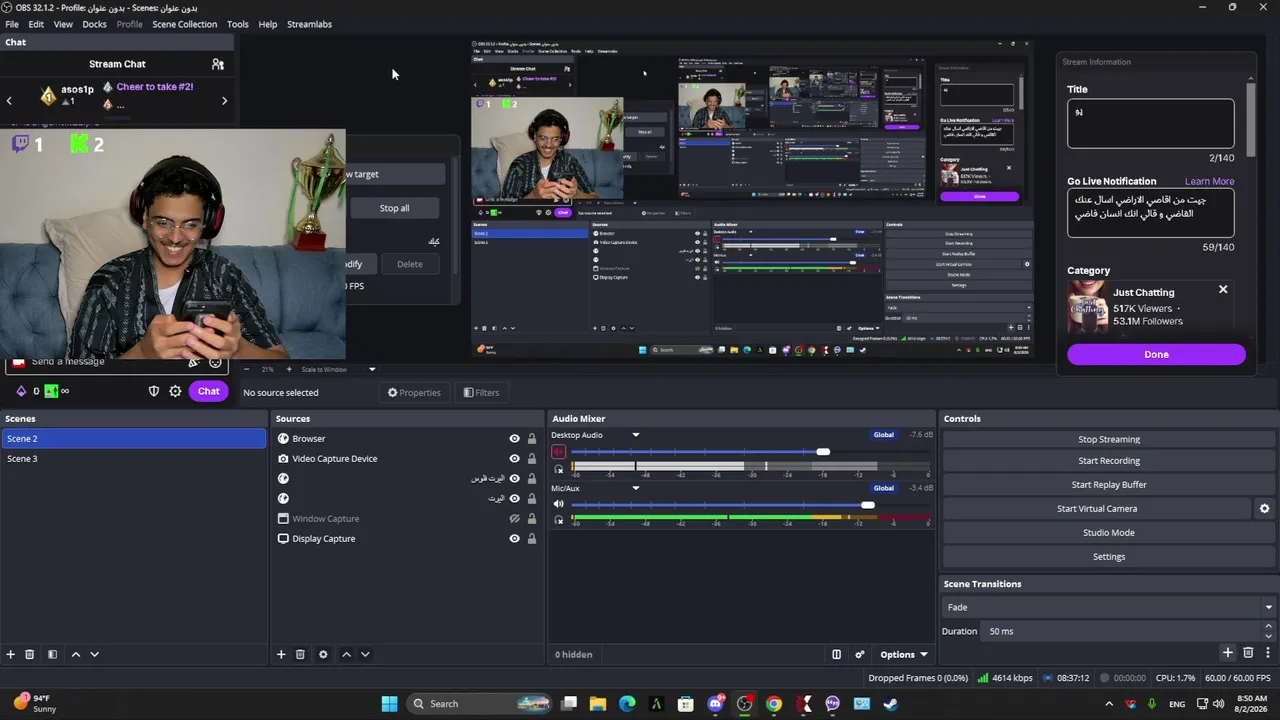
Task: Open Steam from taskbar
Action: point(890,704)
